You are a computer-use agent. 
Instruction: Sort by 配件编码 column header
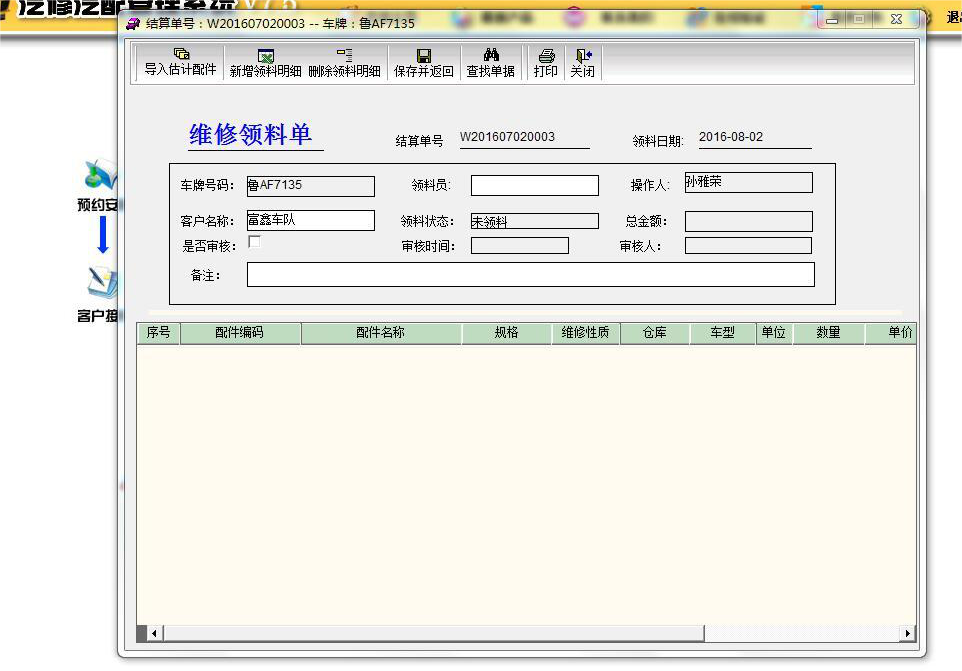(240, 333)
